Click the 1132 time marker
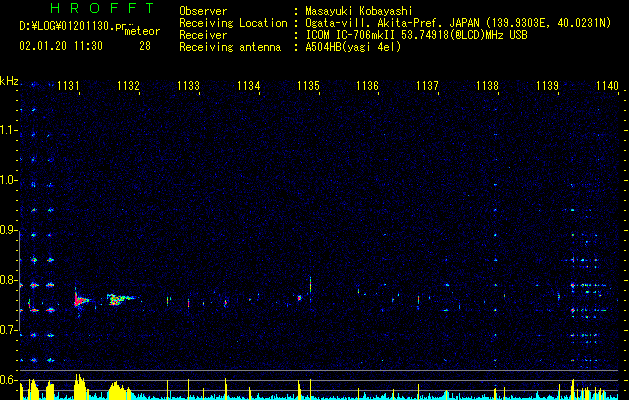 click(x=128, y=86)
